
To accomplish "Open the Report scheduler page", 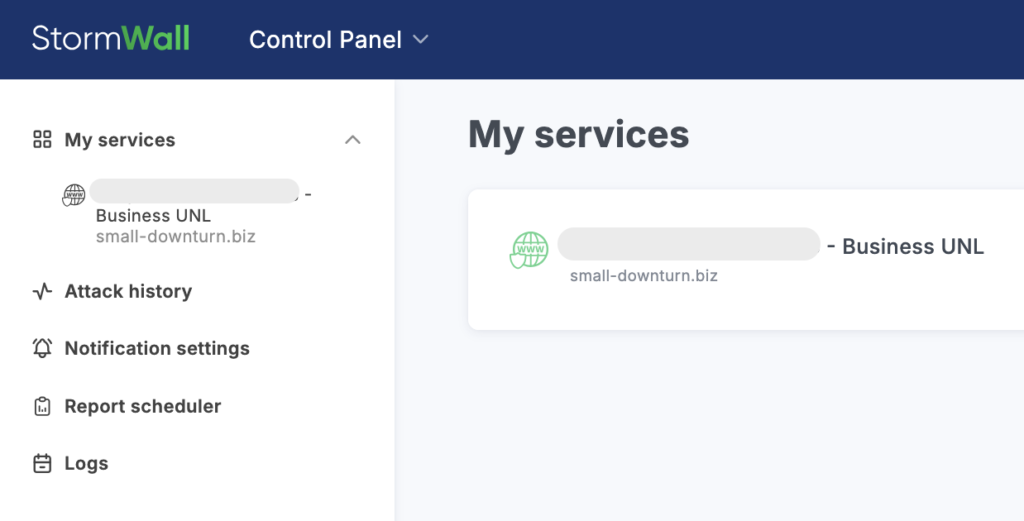I will (x=143, y=407).
